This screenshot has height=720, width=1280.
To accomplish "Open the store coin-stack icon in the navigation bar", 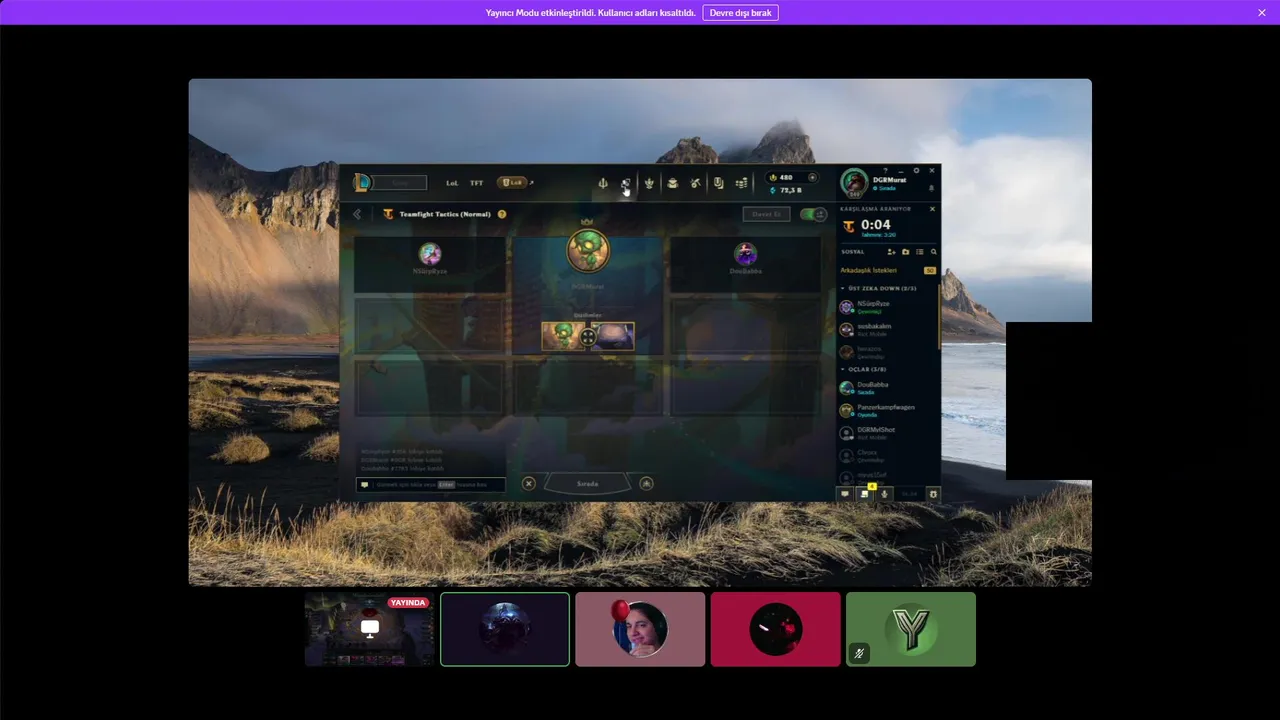I will point(742,183).
